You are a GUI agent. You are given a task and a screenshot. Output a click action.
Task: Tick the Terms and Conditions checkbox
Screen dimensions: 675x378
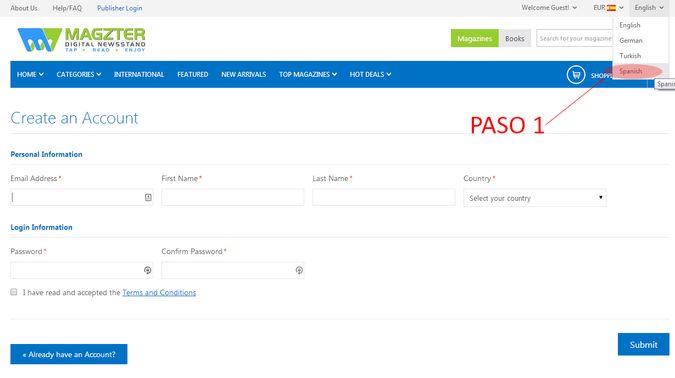pos(14,292)
